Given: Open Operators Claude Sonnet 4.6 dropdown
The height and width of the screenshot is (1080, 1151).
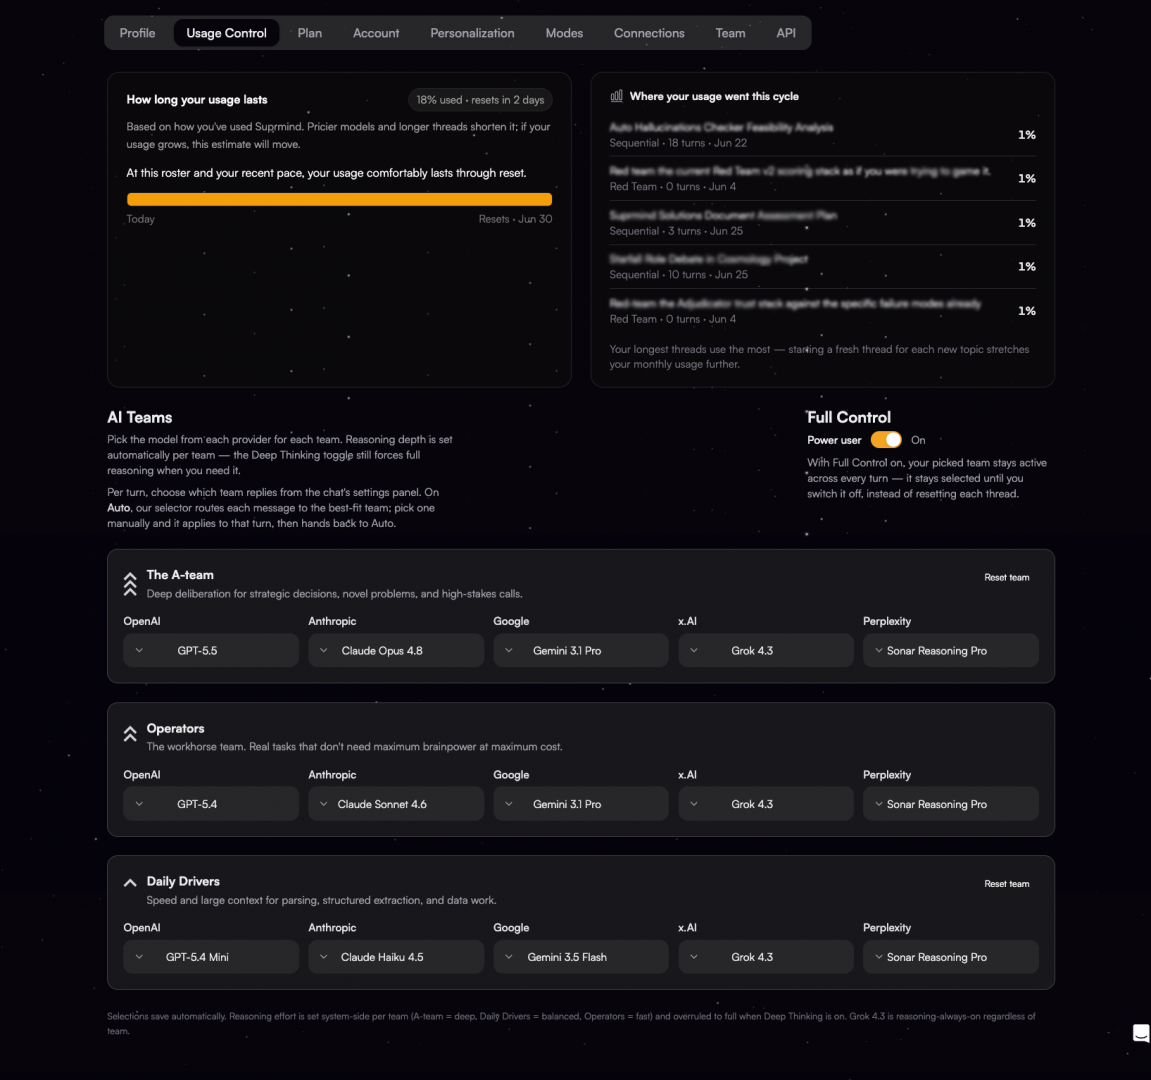Looking at the screenshot, I should [396, 804].
